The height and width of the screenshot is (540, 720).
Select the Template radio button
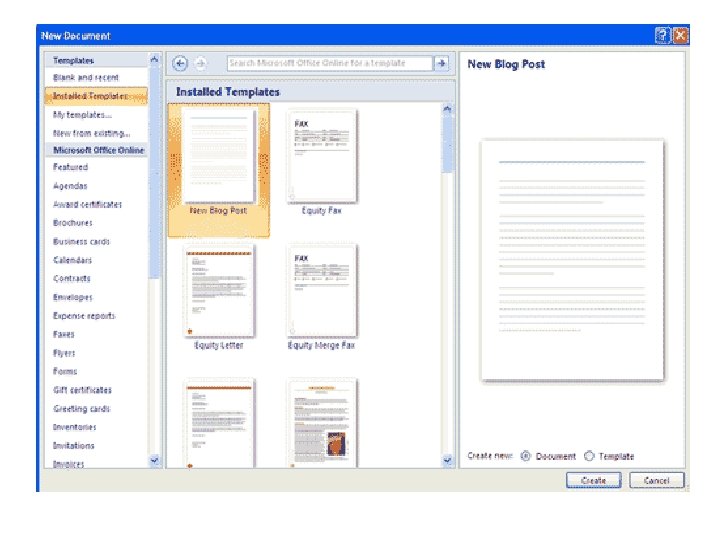(x=589, y=456)
